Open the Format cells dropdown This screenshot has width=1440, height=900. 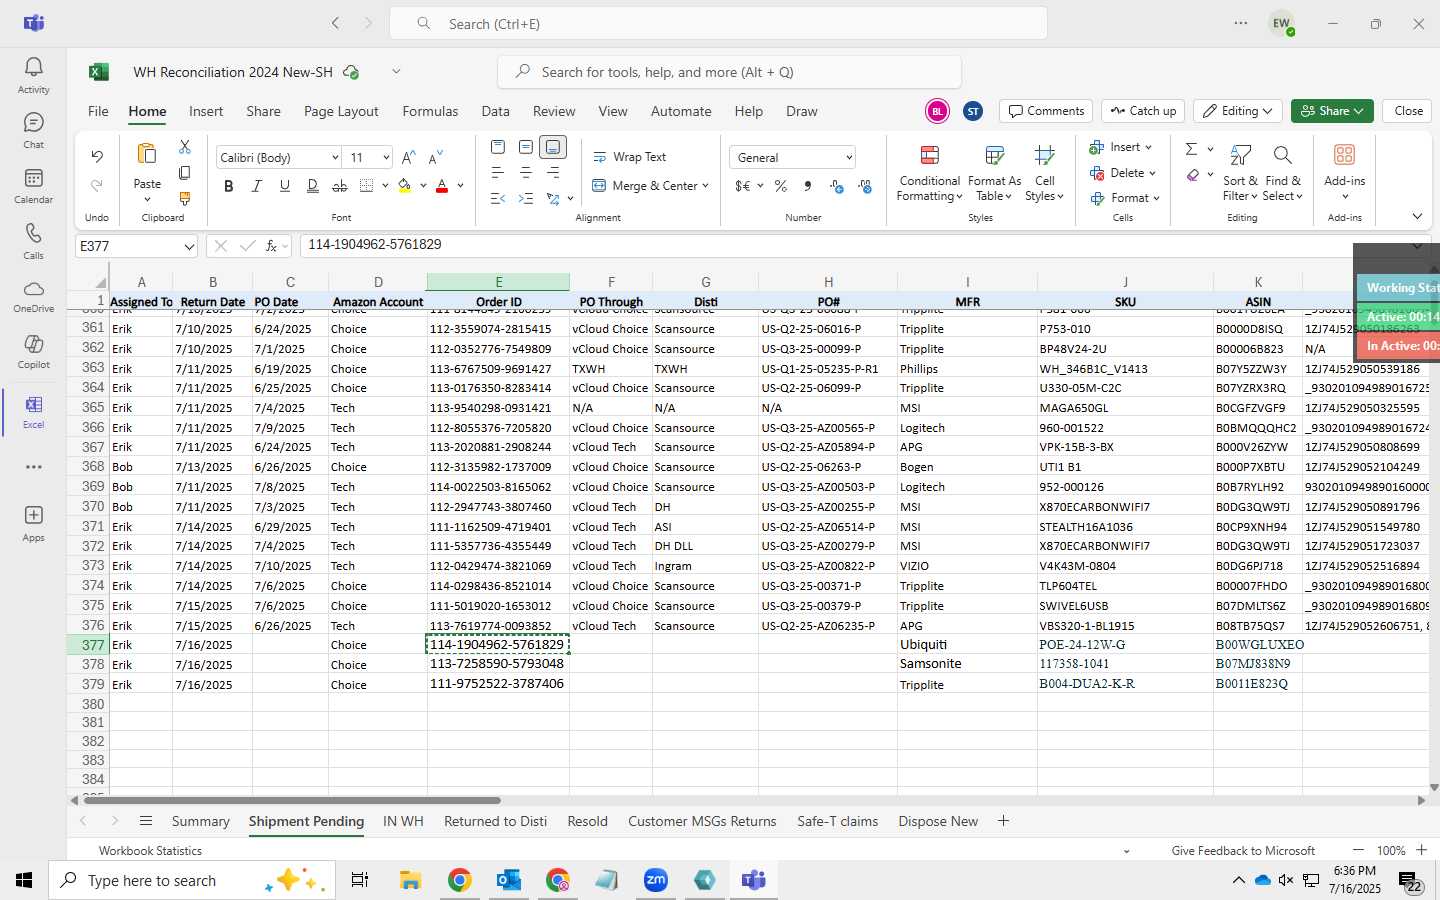(1124, 198)
